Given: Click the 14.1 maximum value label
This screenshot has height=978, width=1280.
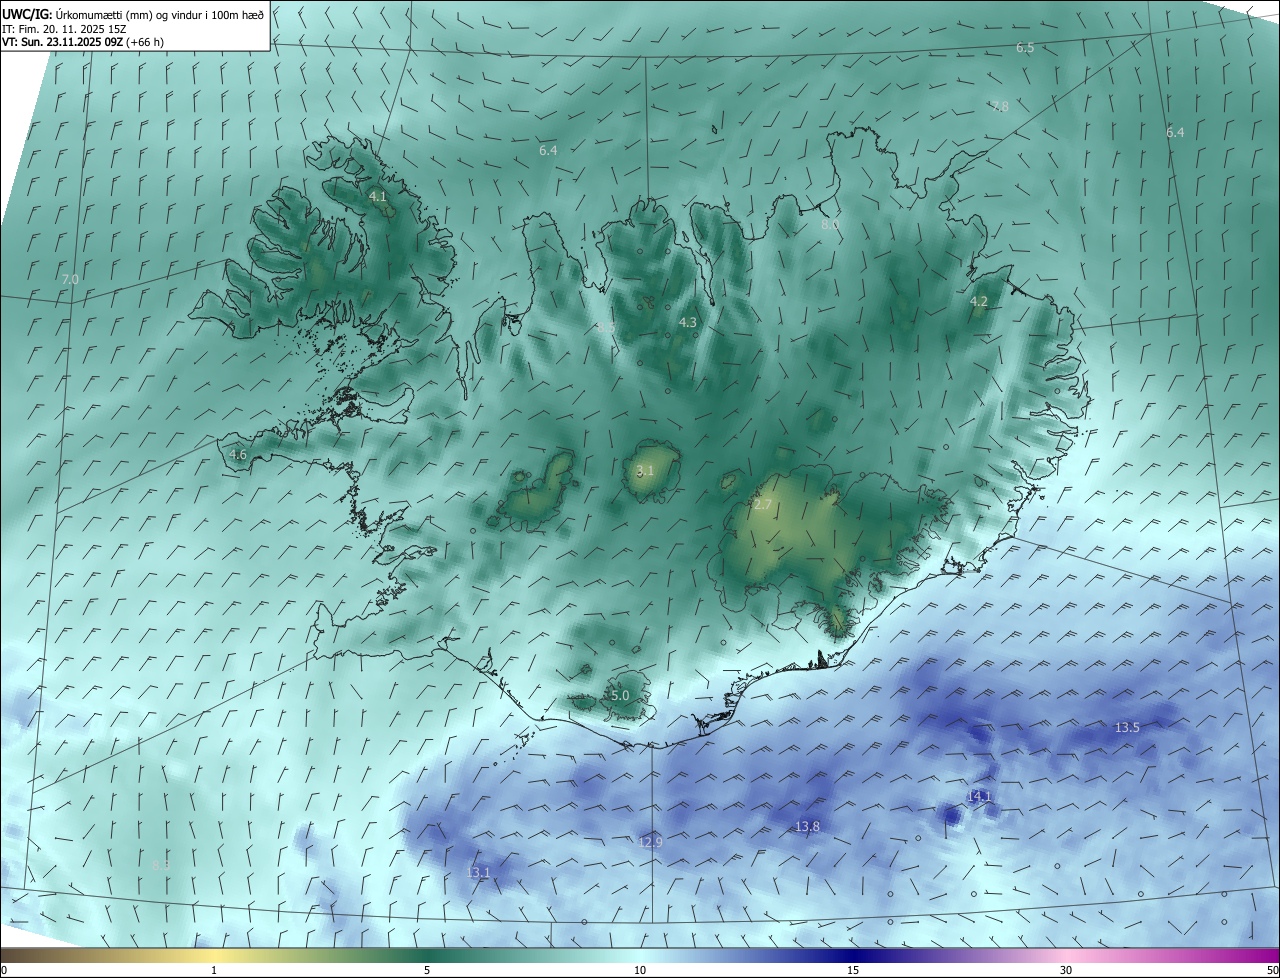Looking at the screenshot, I should [x=979, y=796].
